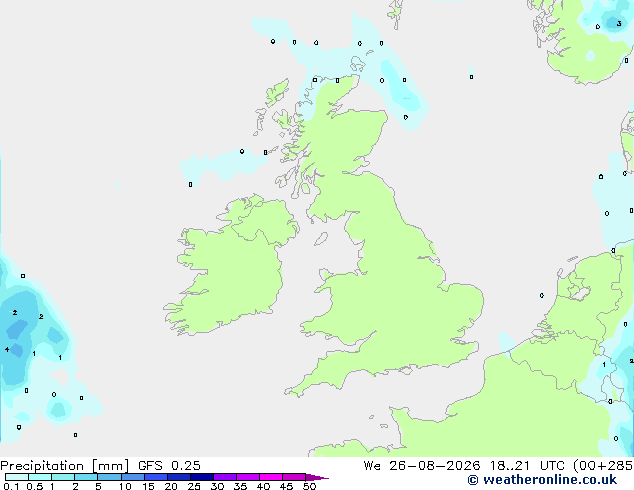Image resolution: width=634 pixels, height=490 pixels.
Task: Click the "3" precipitation value over Norway
Action: click(619, 24)
